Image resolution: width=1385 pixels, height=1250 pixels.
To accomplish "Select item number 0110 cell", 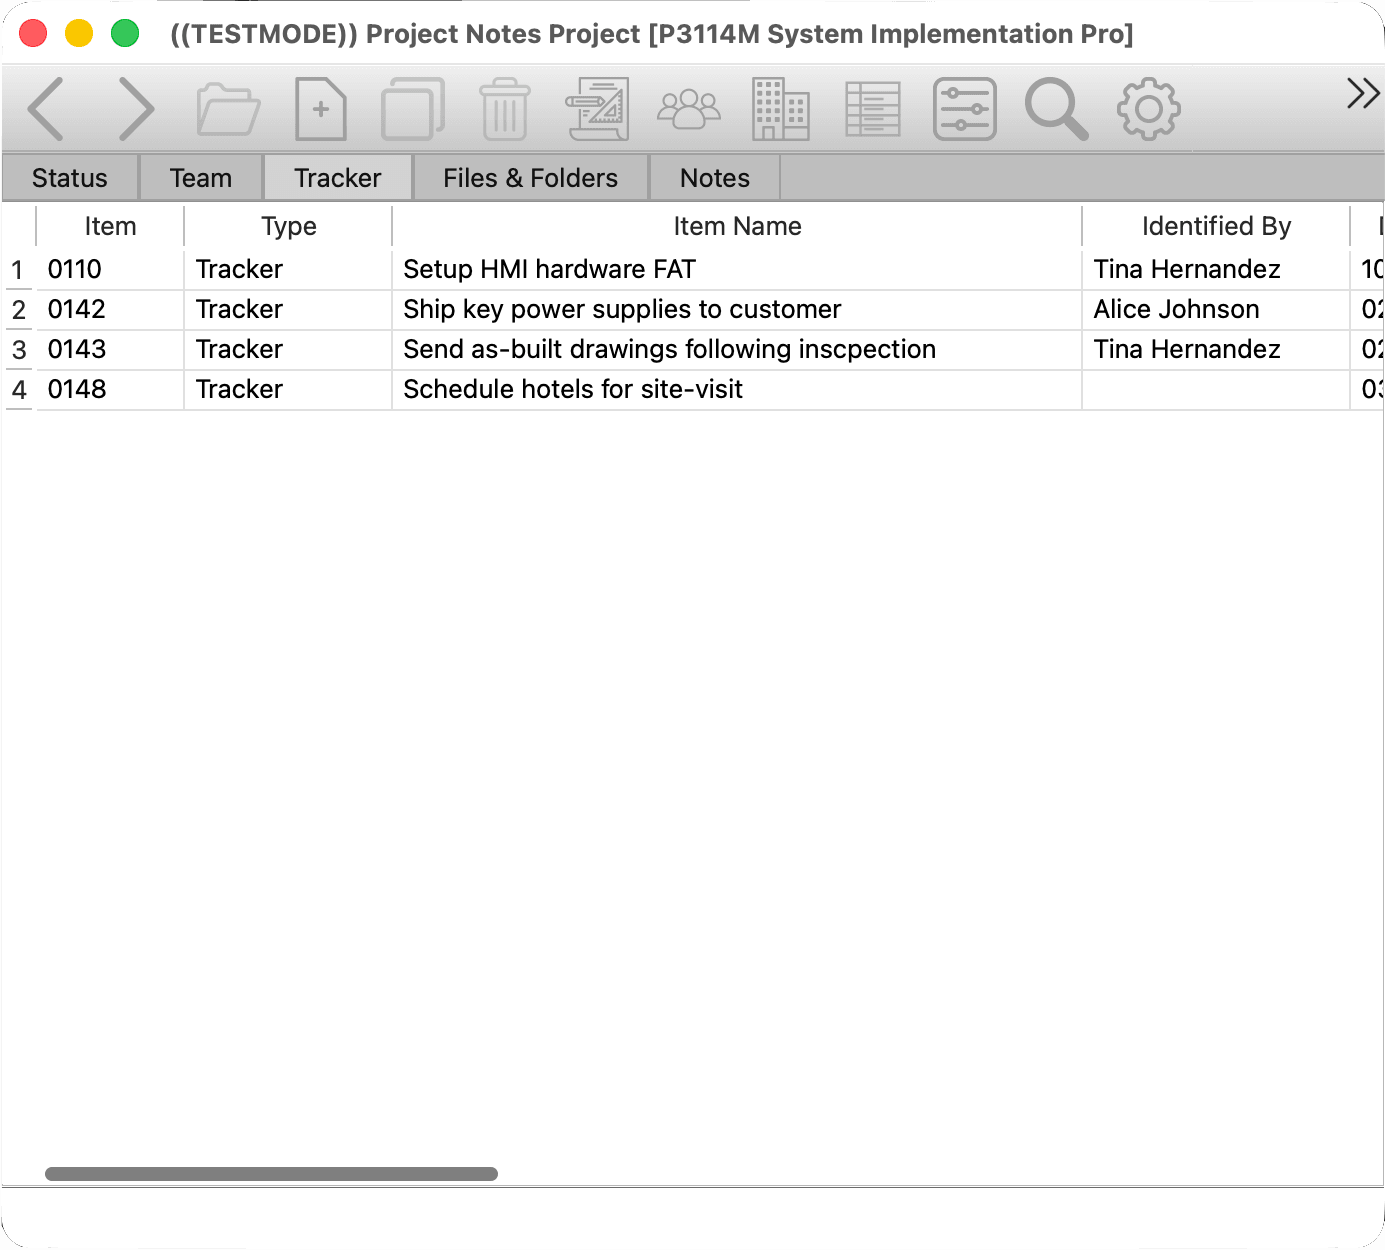I will pos(110,270).
